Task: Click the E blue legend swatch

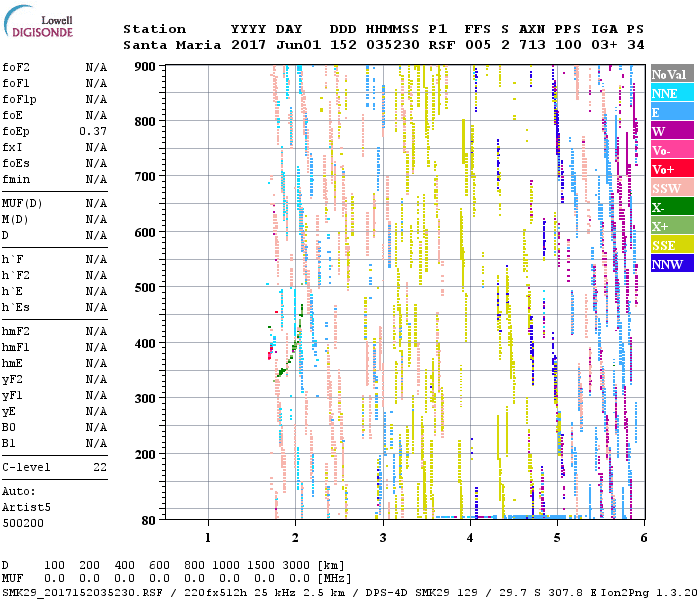Action: (672, 112)
